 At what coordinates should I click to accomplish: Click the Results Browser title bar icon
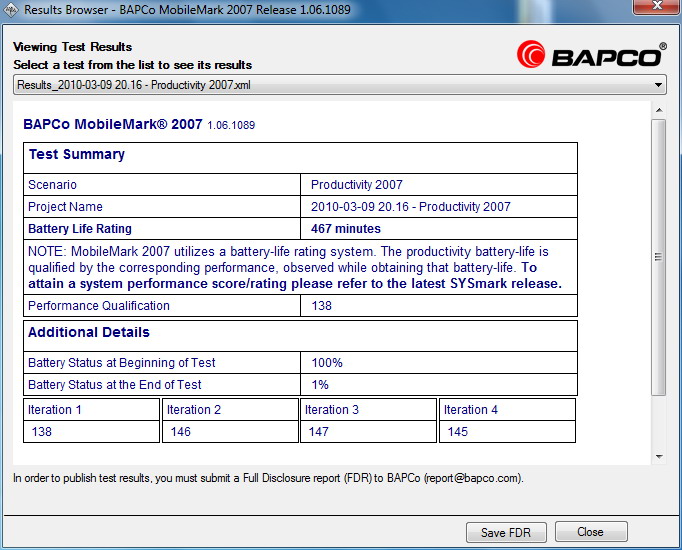pos(10,10)
